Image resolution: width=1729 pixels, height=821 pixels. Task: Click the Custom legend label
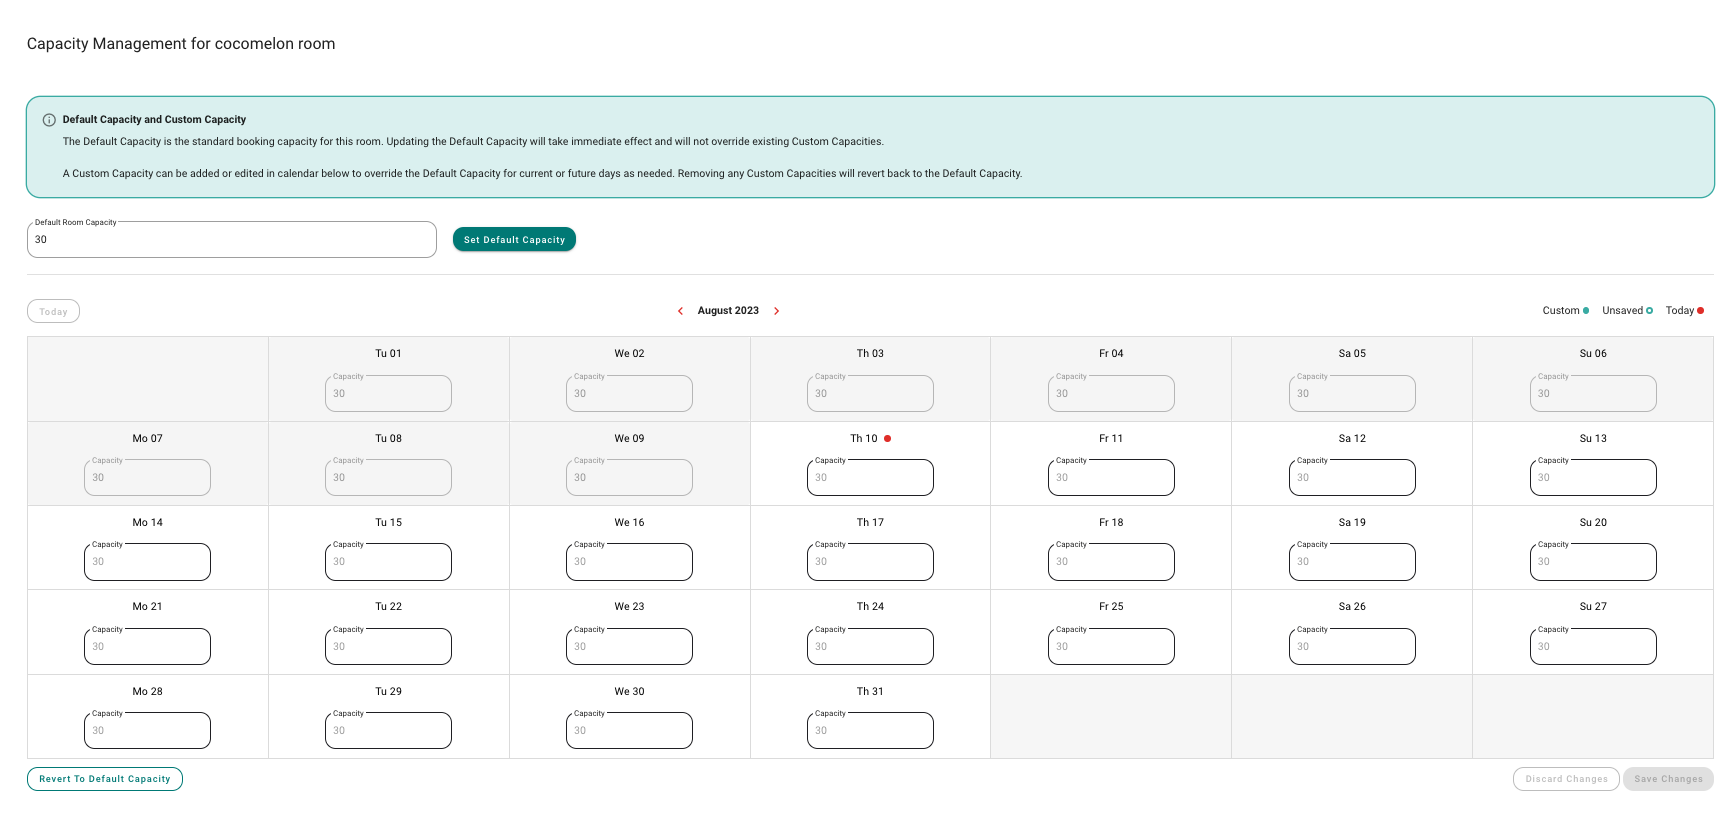pyautogui.click(x=1560, y=311)
